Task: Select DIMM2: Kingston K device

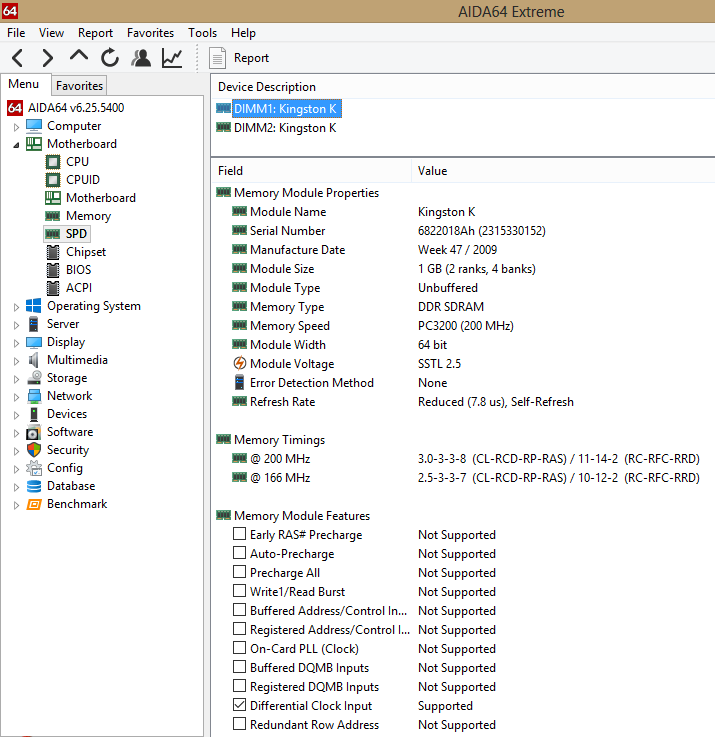Action: pyautogui.click(x=285, y=128)
